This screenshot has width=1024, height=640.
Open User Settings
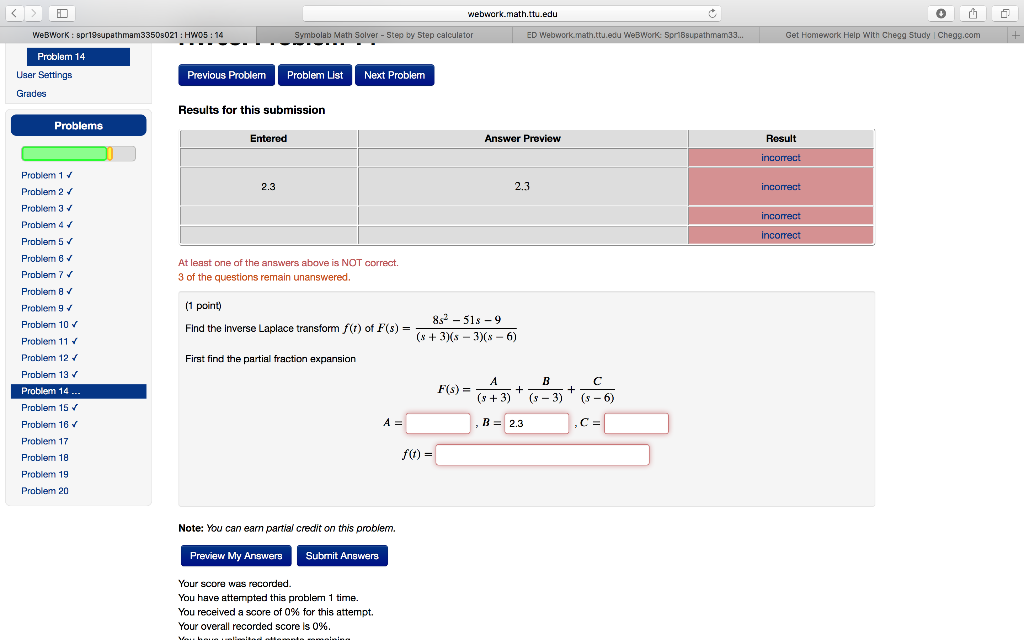(47, 74)
